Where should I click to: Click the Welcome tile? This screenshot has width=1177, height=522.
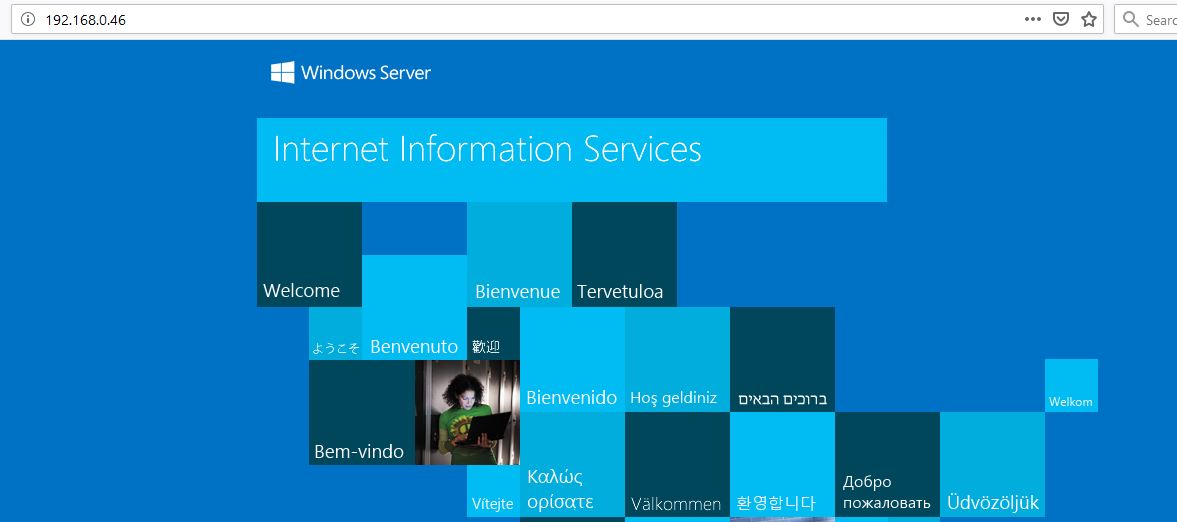tap(309, 255)
